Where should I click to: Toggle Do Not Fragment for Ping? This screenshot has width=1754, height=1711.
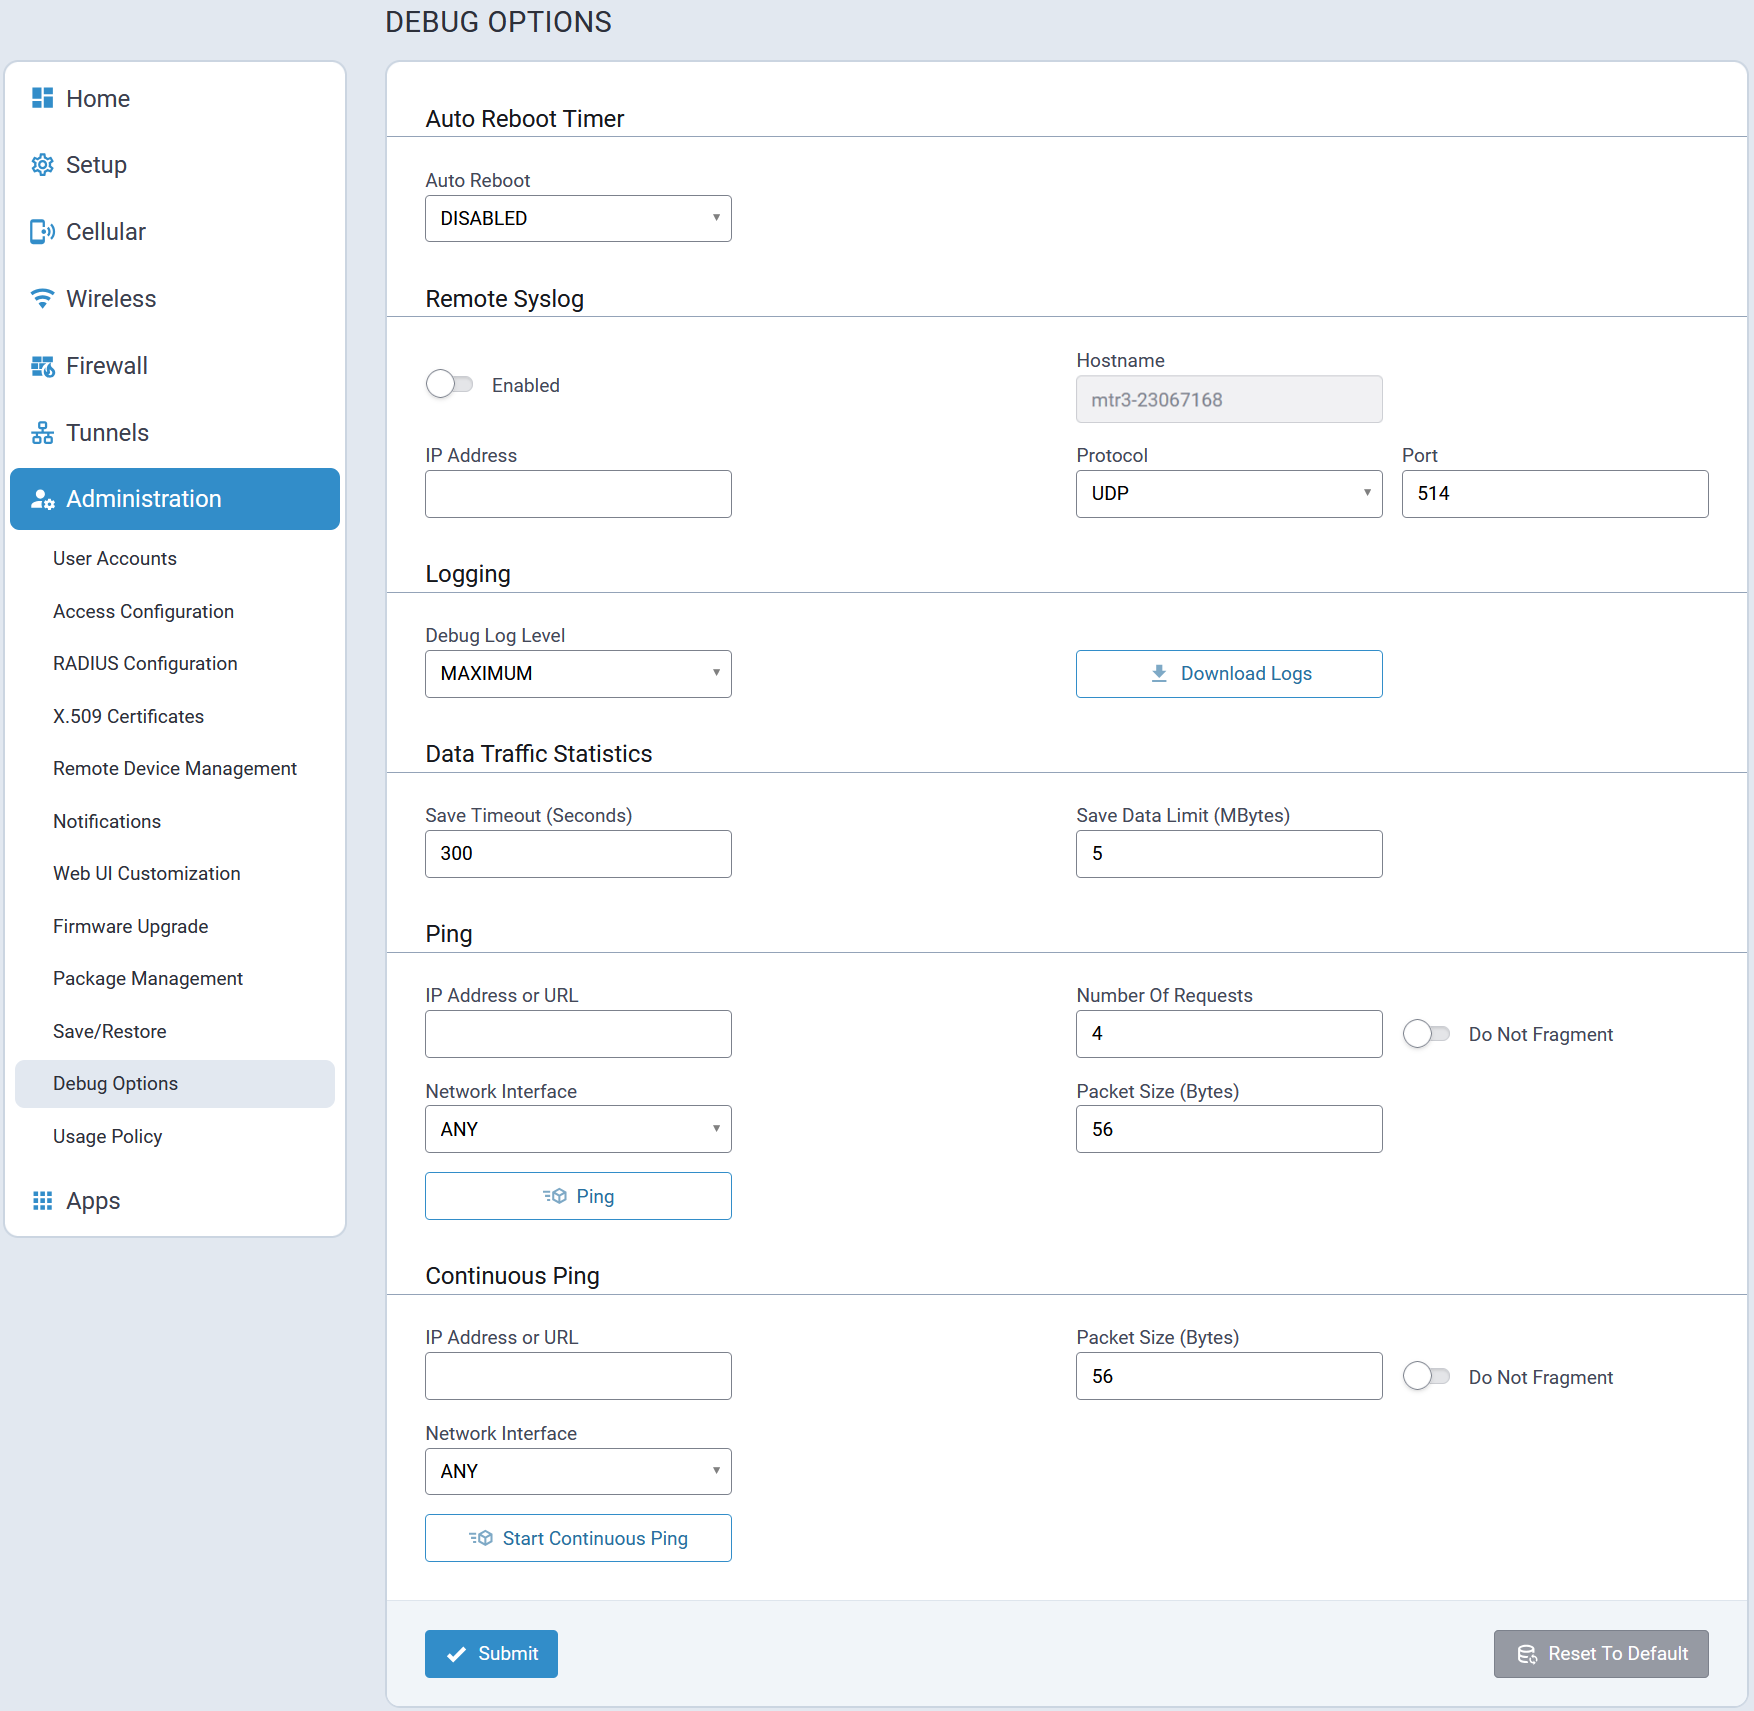pos(1425,1034)
